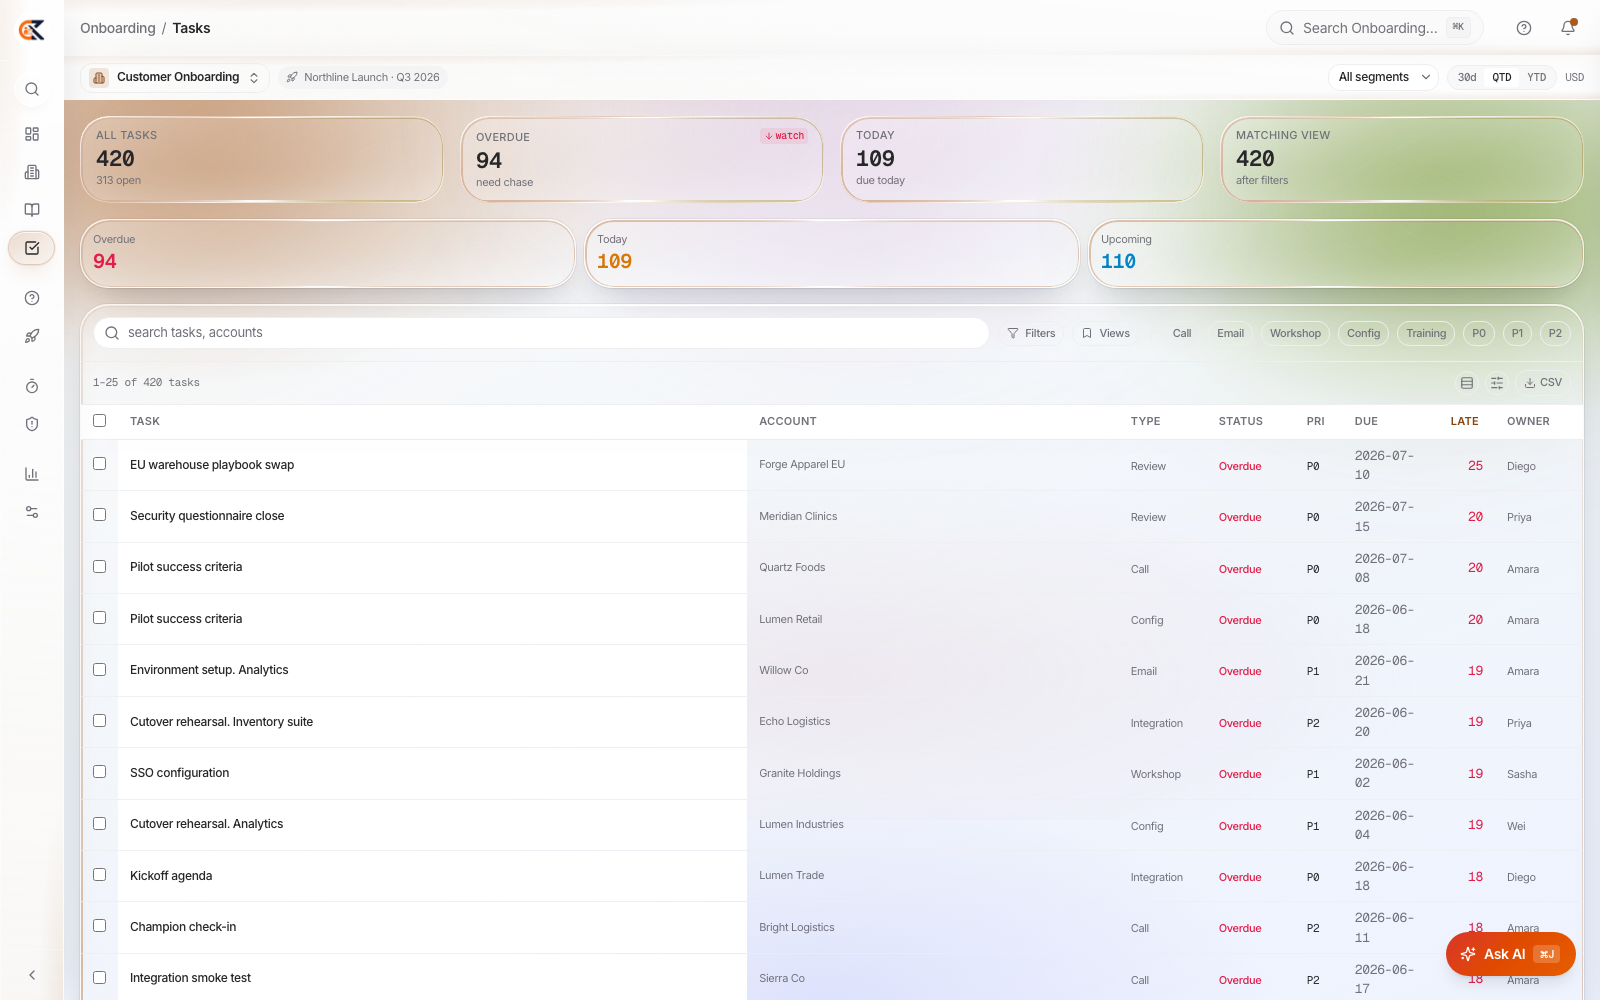Sort by the LATE column header
The width and height of the screenshot is (1600, 1000).
point(1464,422)
